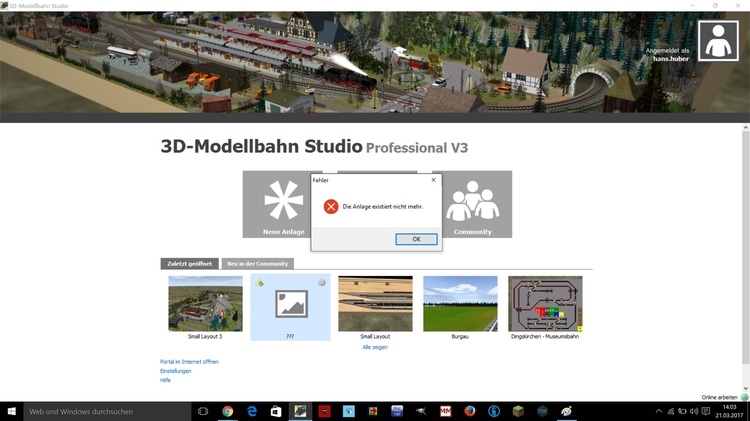Click Online arbeiten status indicator
The height and width of the screenshot is (421, 750).
(x=725, y=397)
